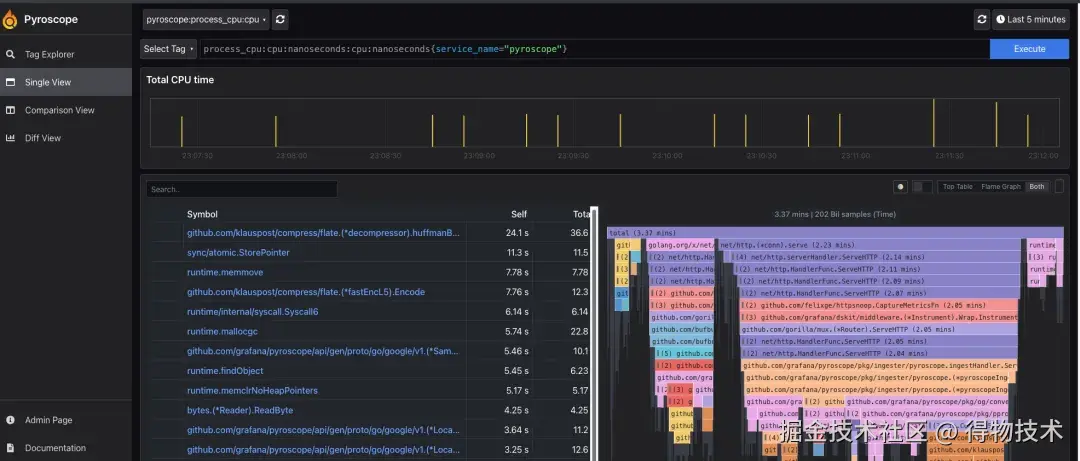Select Single View in the sidebar

coord(66,82)
